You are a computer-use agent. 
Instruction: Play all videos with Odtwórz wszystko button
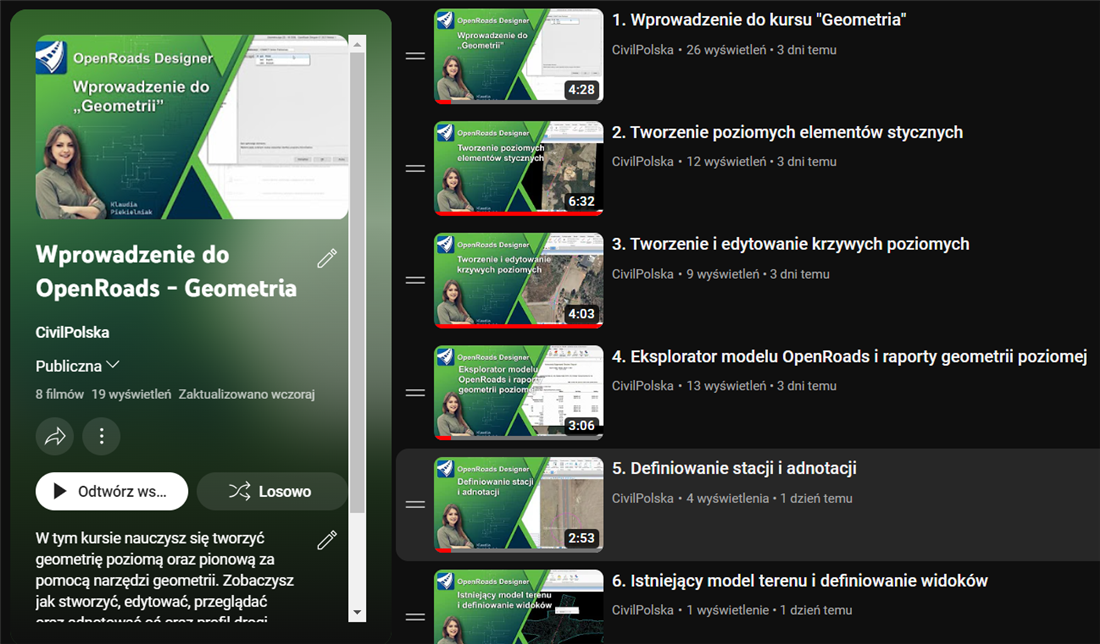[112, 491]
